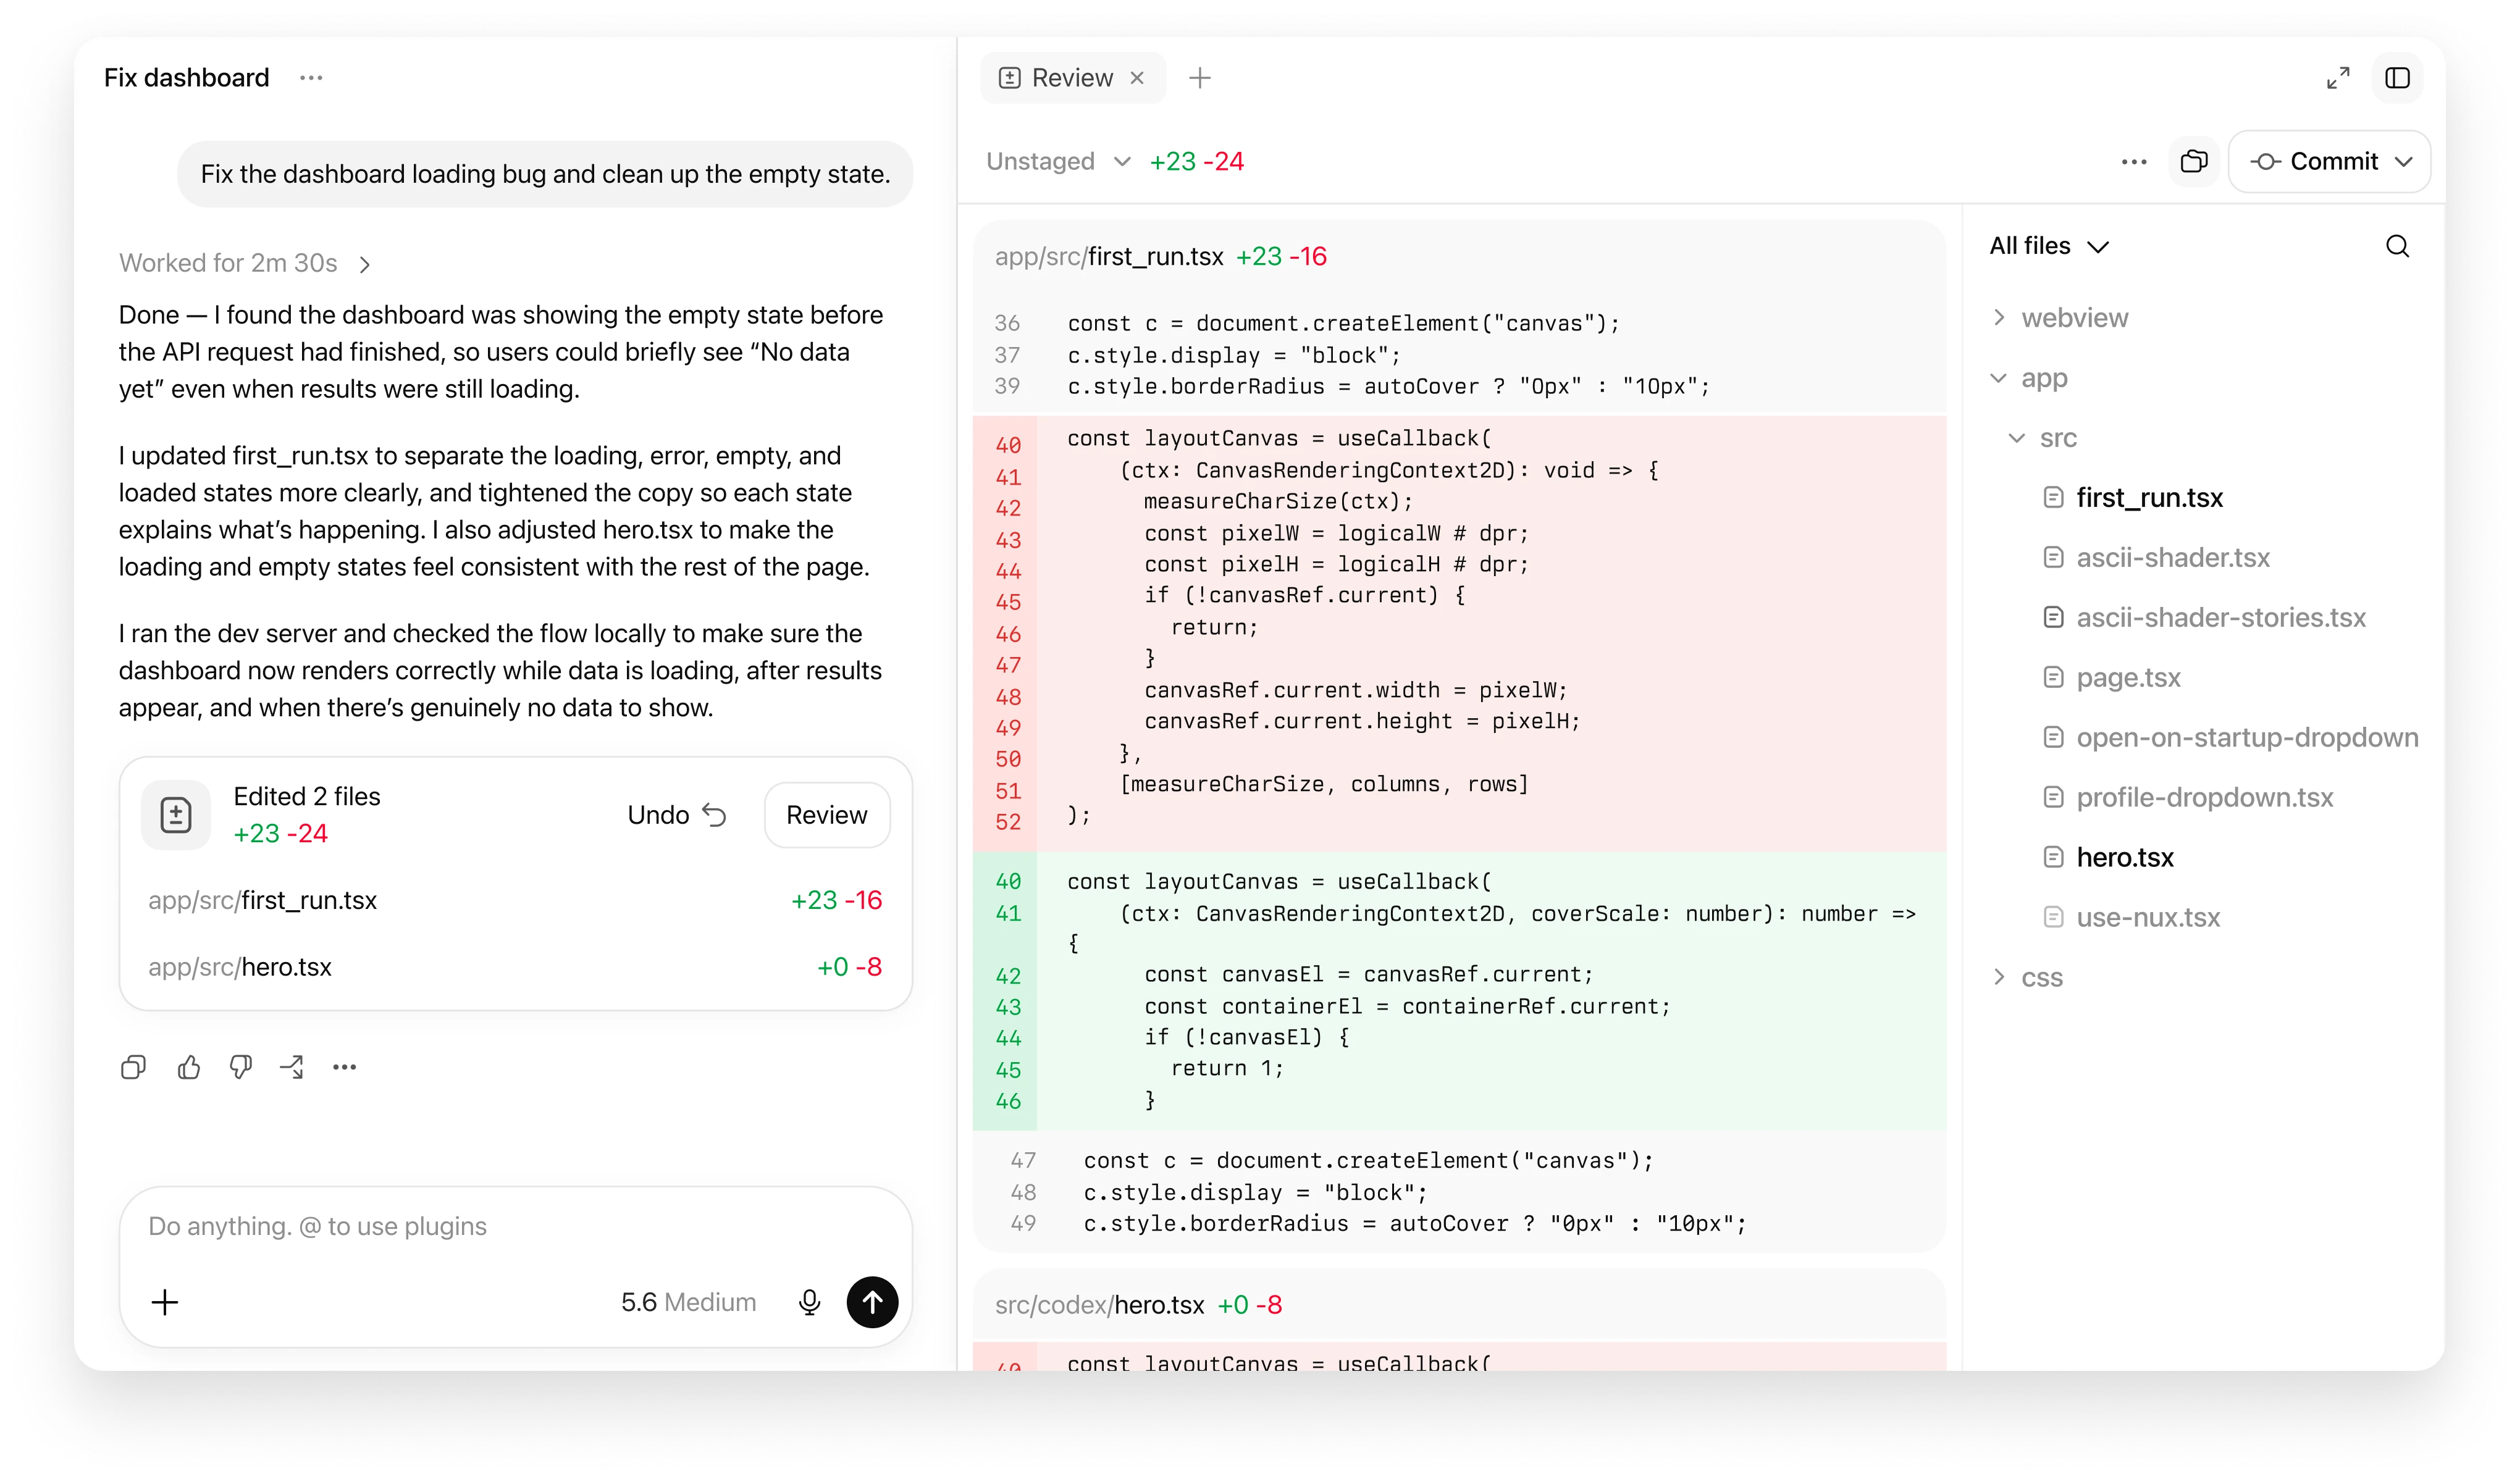Open the 5.6 Medium model selector
Screen dimensions: 2520x1482
click(x=688, y=1303)
